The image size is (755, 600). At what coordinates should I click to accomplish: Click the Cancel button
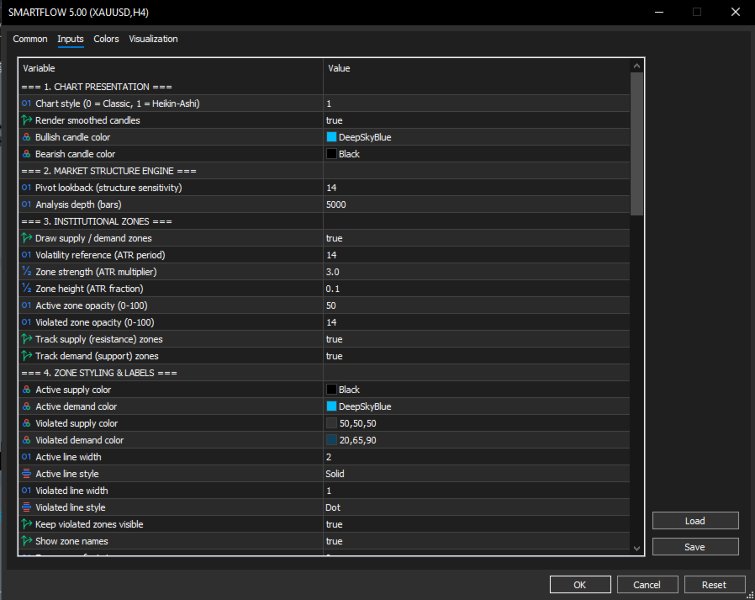[x=647, y=585]
